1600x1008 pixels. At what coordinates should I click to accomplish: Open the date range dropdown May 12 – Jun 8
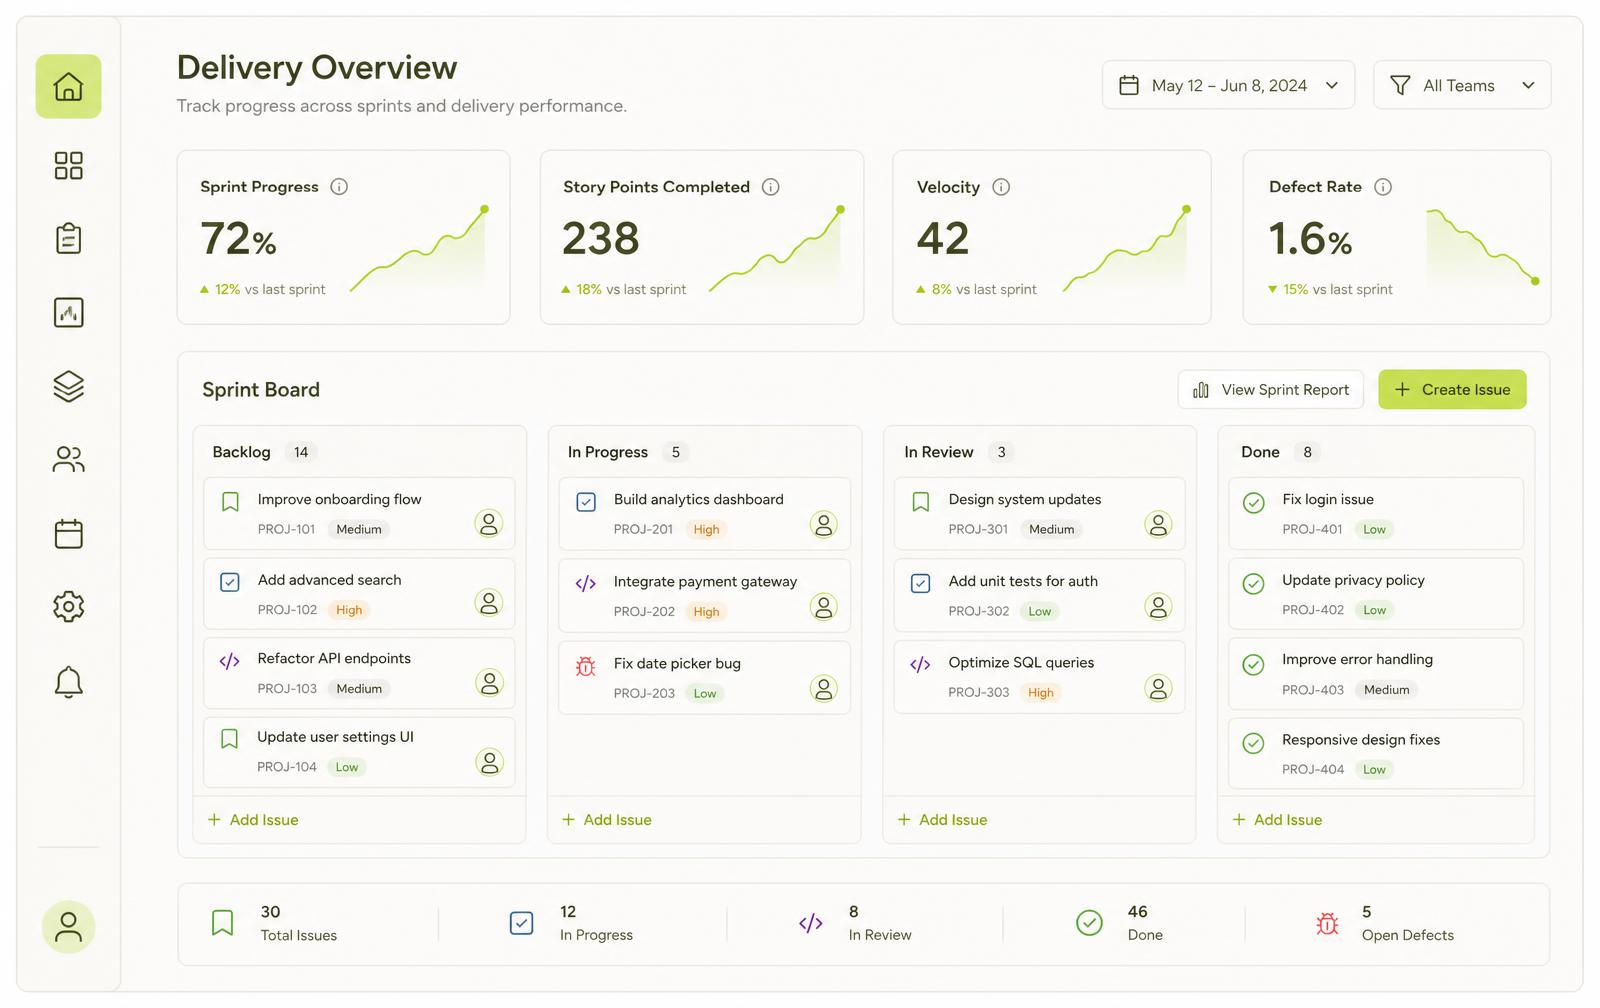click(x=1228, y=85)
